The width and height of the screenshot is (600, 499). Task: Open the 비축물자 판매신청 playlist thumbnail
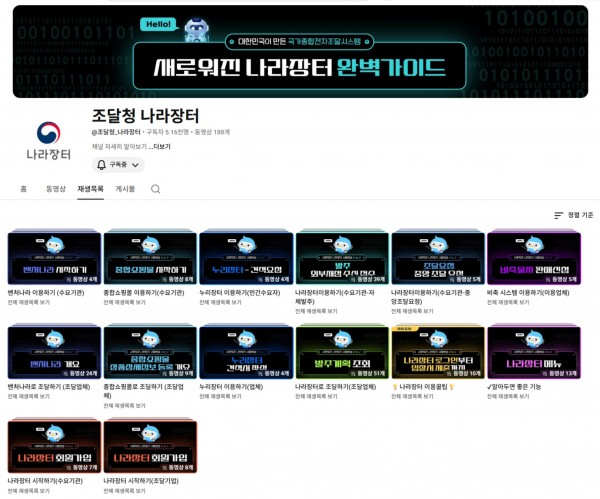(534, 258)
